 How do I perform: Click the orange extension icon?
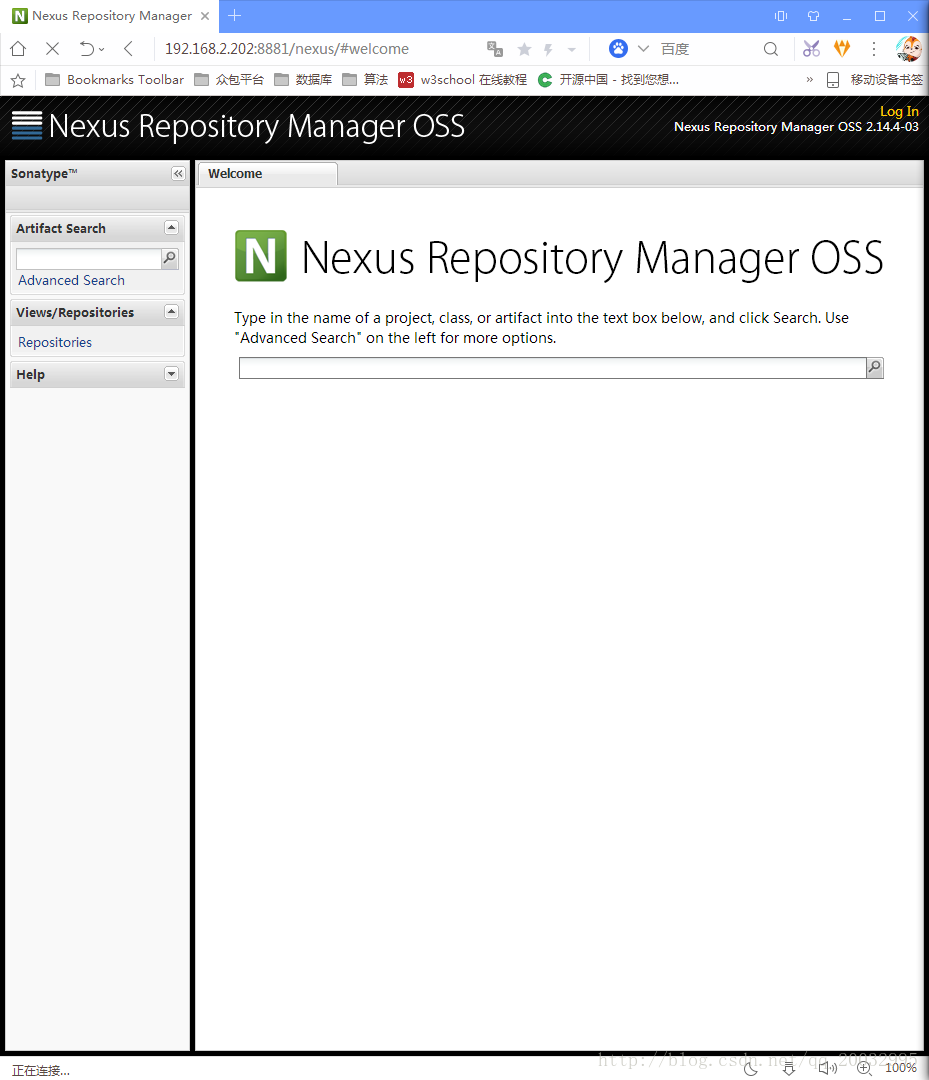click(x=842, y=48)
